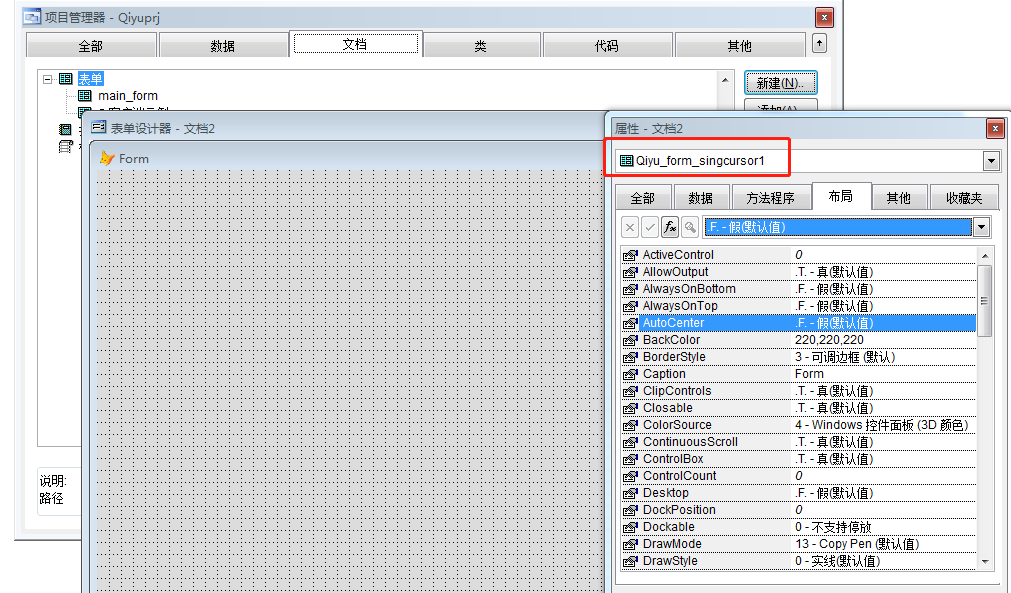
Task: Click the ColorSource property icon
Action: coord(630,425)
